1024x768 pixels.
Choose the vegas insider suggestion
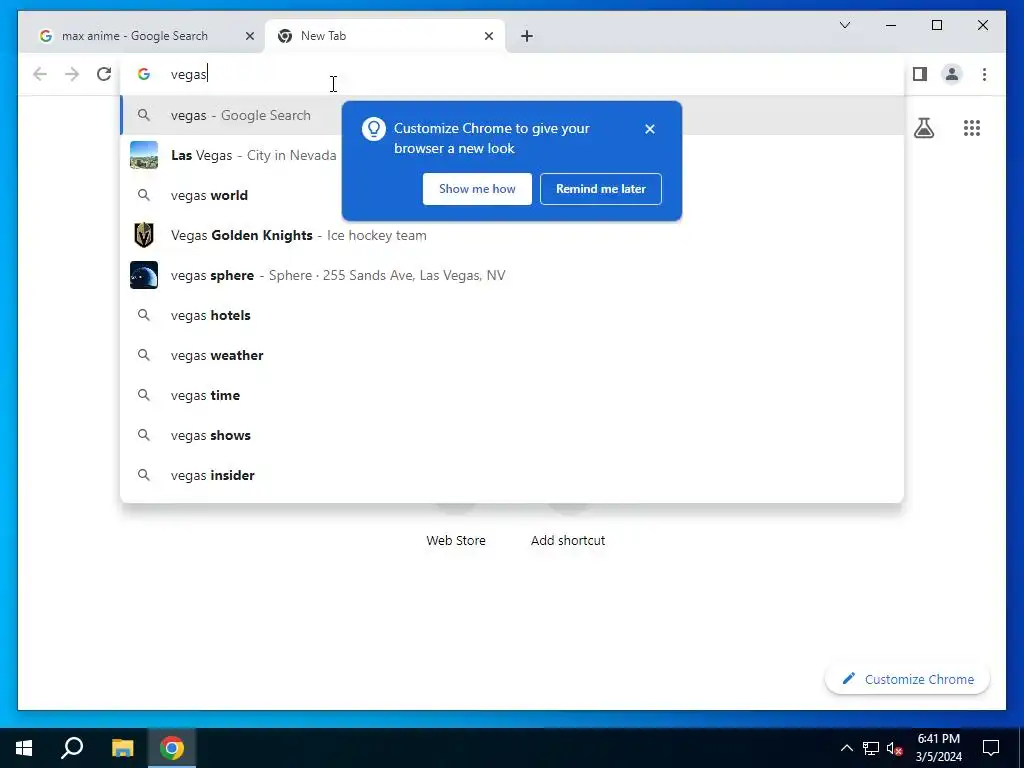pyautogui.click(x=512, y=475)
